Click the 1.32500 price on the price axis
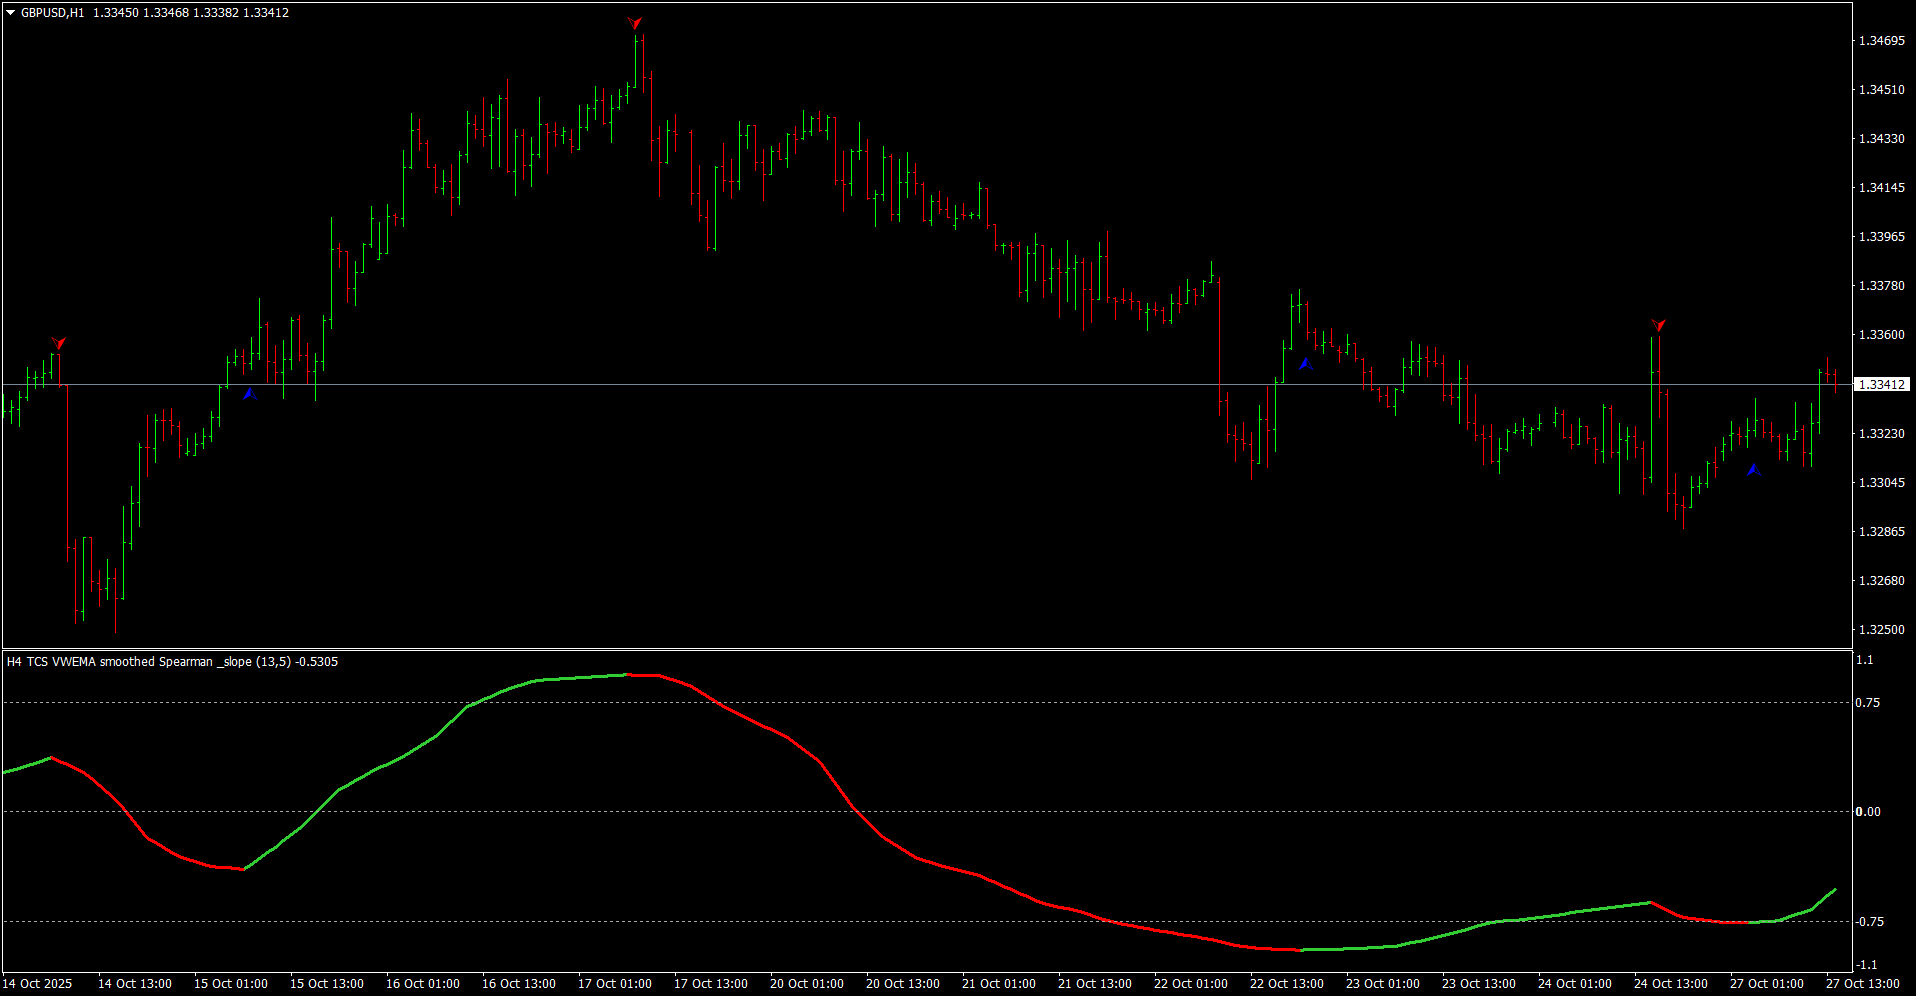The width and height of the screenshot is (1916, 996). point(1881,630)
